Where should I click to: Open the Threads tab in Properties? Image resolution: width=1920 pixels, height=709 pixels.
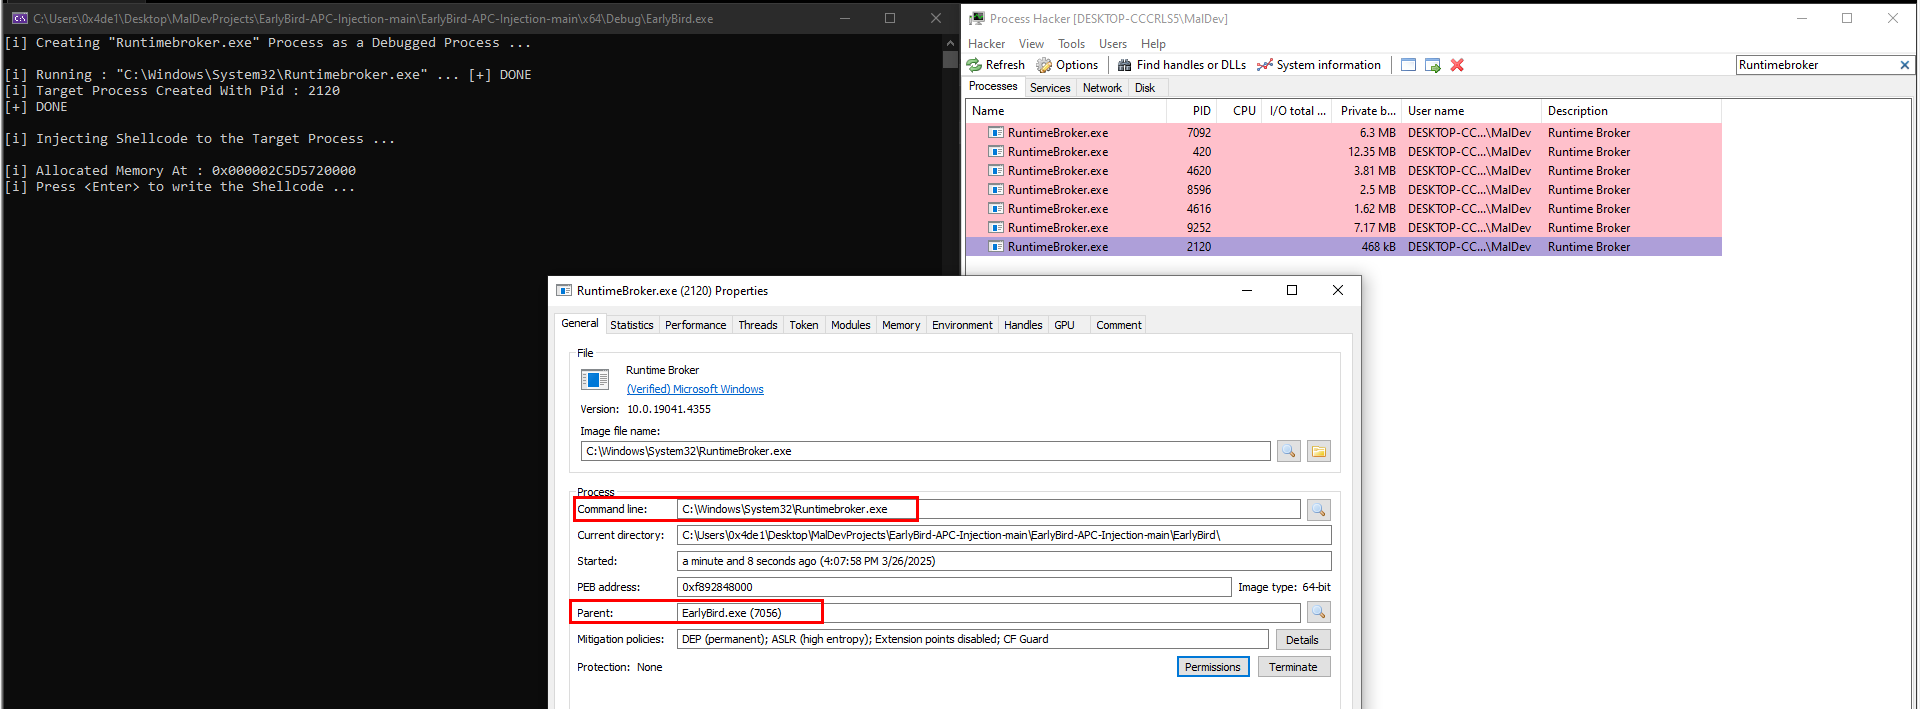pyautogui.click(x=758, y=325)
